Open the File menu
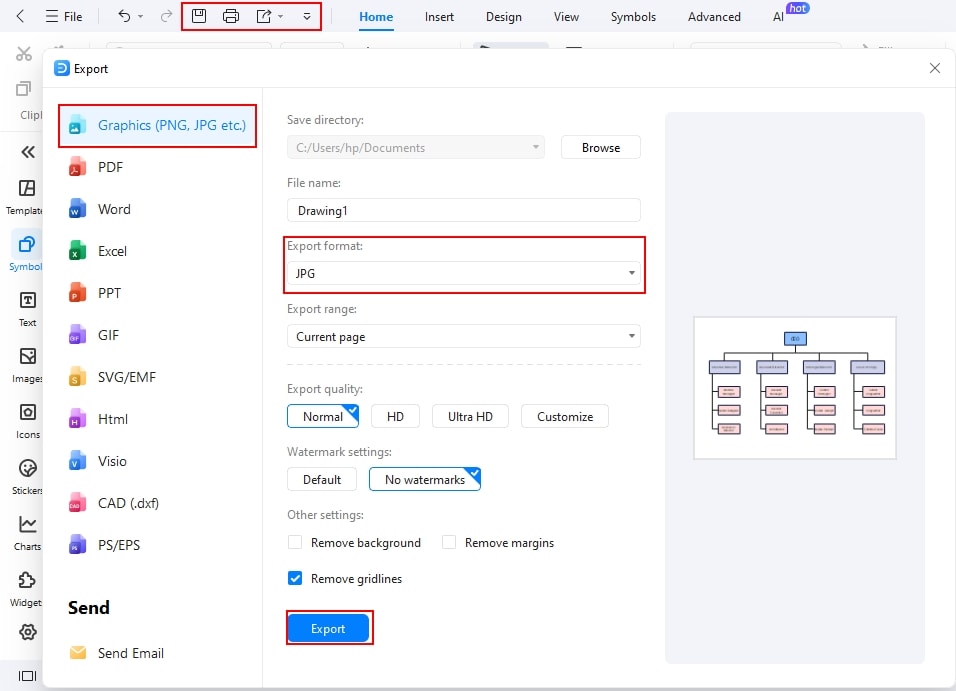The width and height of the screenshot is (956, 691). (x=66, y=16)
